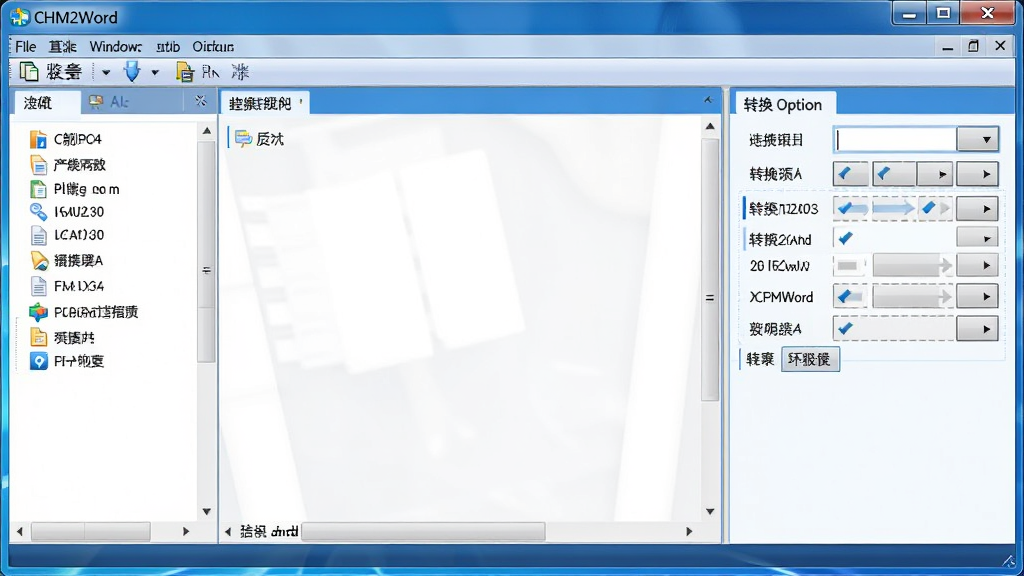Select the '殠援共' tree item
1024x576 pixels.
coord(74,338)
